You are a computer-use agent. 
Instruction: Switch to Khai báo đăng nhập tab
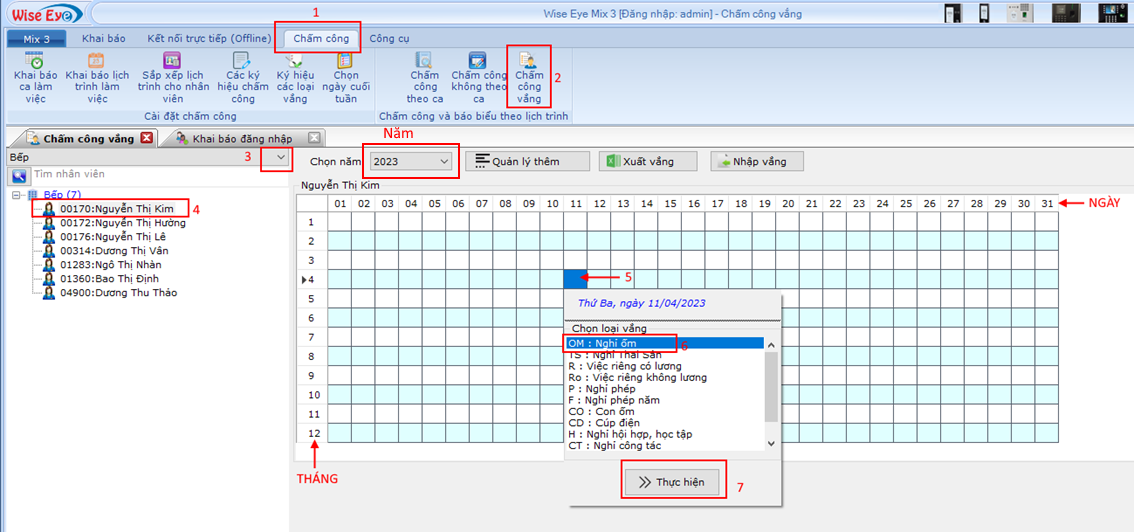pyautogui.click(x=242, y=138)
